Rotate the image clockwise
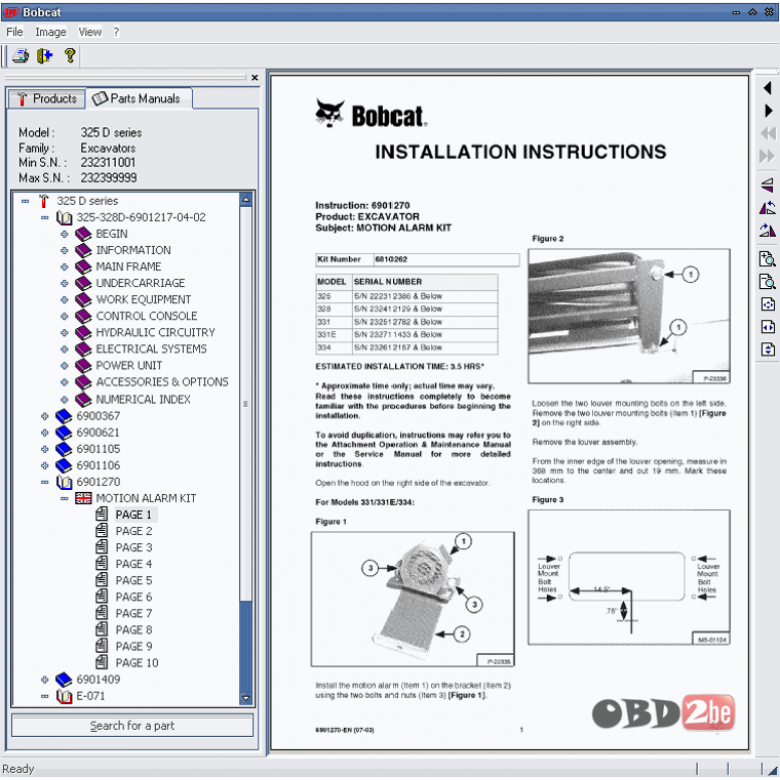The width and height of the screenshot is (780, 780). [768, 230]
